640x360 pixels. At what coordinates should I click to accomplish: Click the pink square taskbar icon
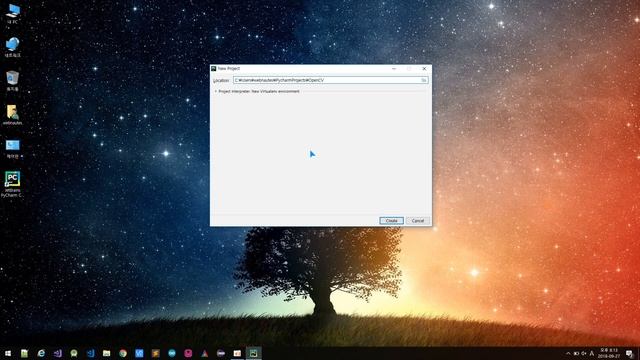188,353
